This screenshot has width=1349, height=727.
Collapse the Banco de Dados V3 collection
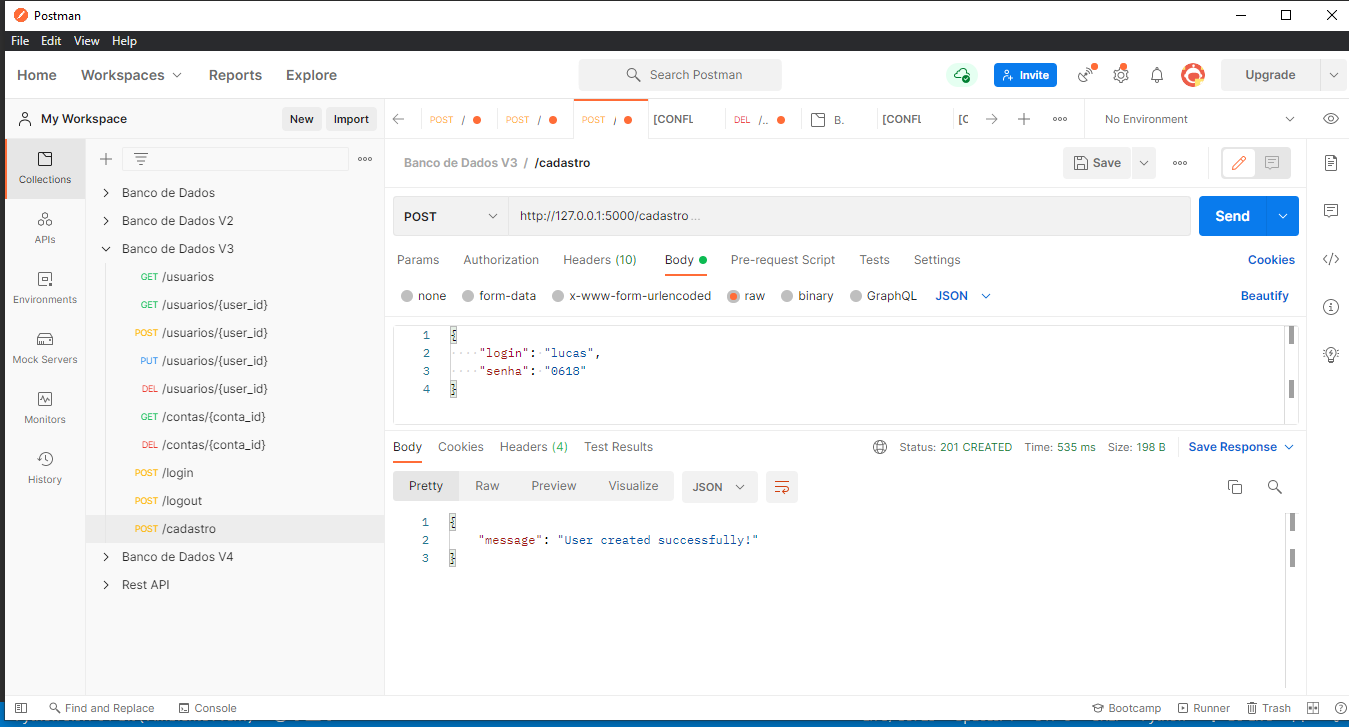coord(106,248)
